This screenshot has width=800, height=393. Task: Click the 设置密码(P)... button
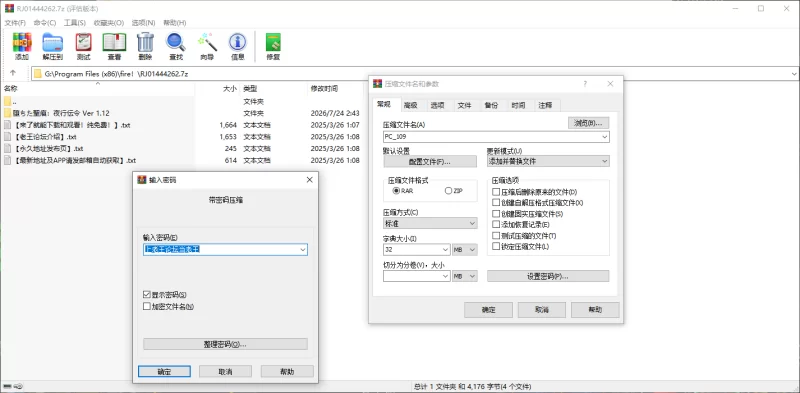coord(548,276)
